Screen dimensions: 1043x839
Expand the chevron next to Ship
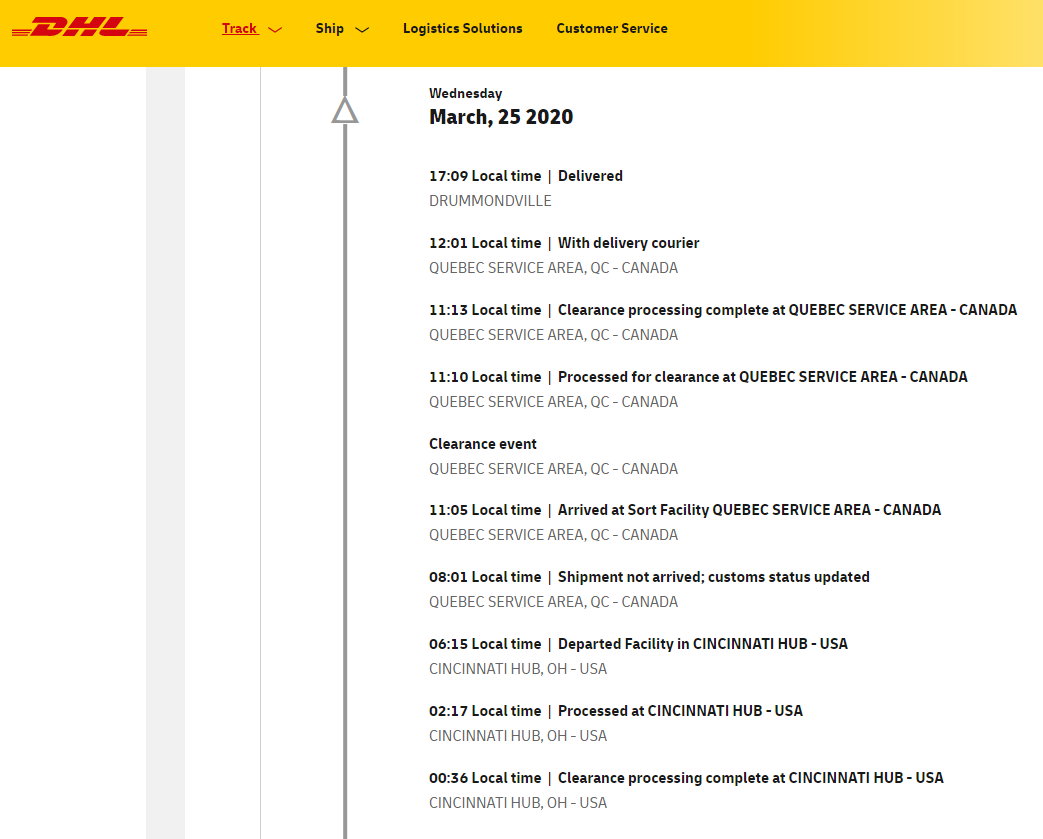tap(362, 30)
